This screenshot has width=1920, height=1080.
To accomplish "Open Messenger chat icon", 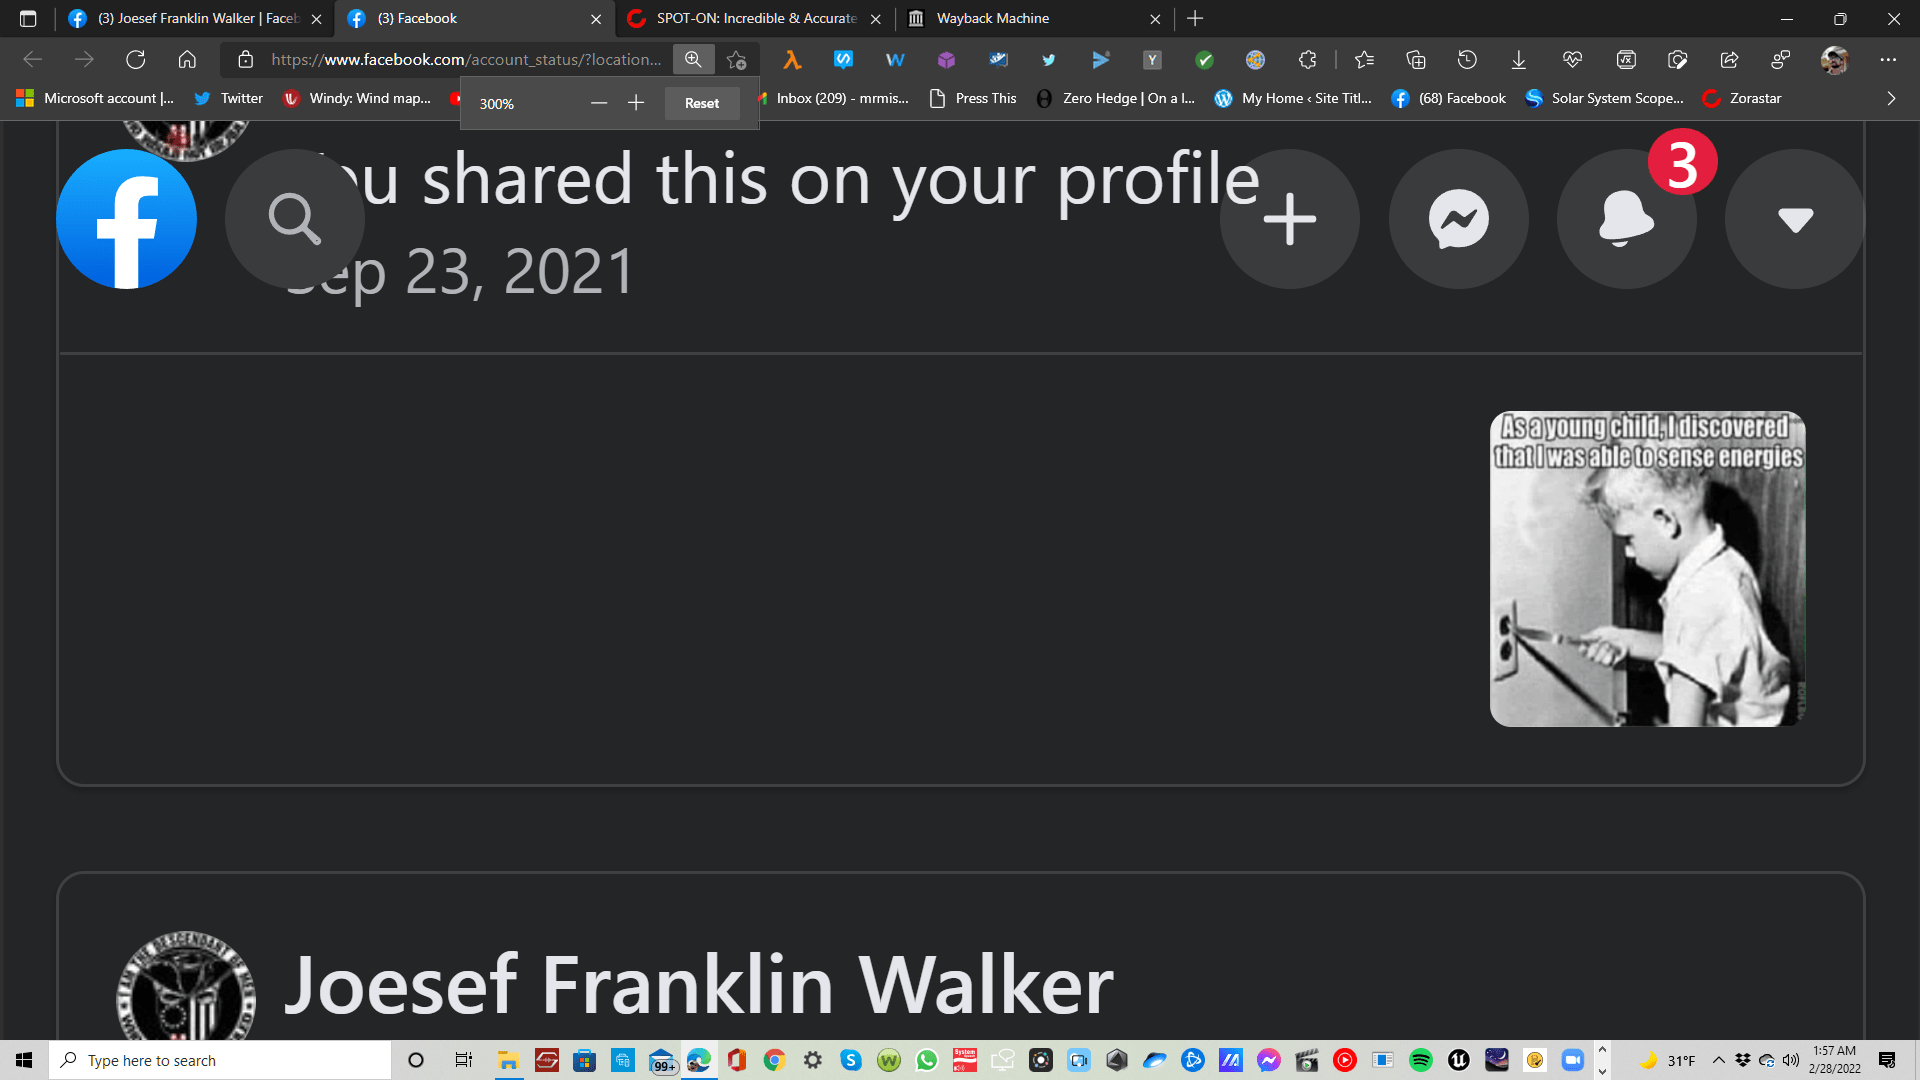I will point(1458,219).
